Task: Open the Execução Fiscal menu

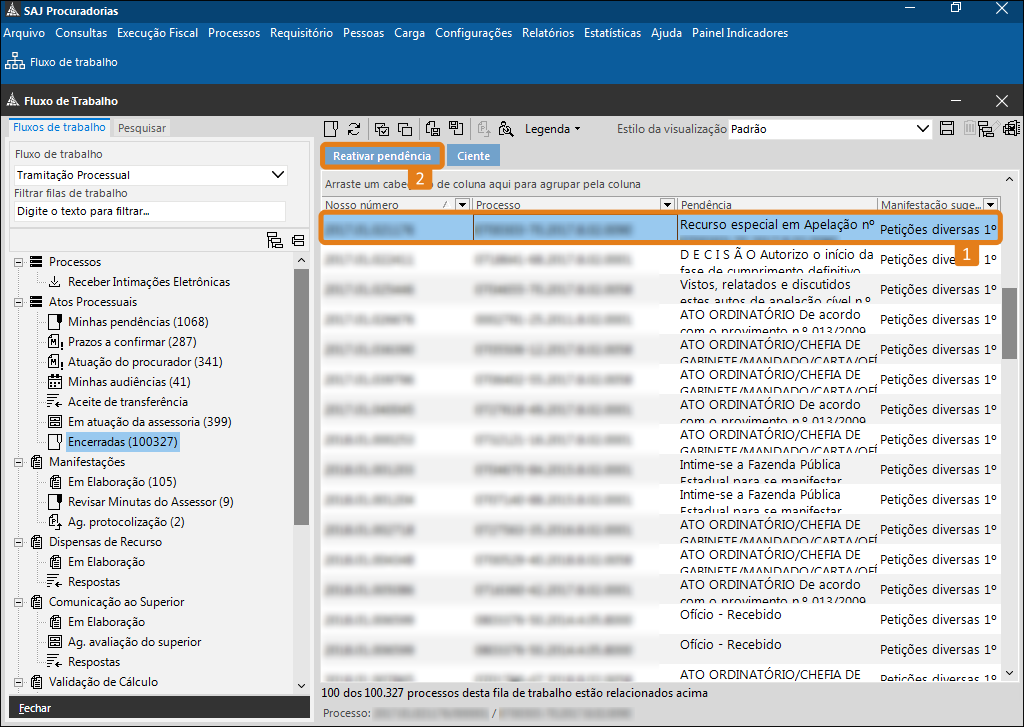Action: (x=157, y=33)
